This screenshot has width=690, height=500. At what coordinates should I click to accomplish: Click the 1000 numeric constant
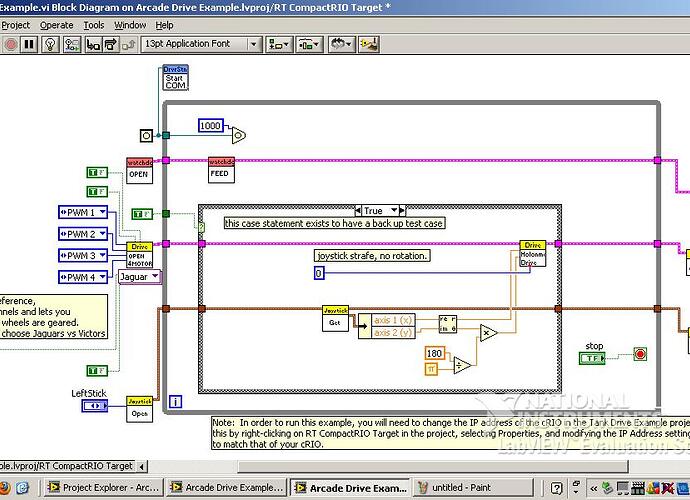point(211,126)
